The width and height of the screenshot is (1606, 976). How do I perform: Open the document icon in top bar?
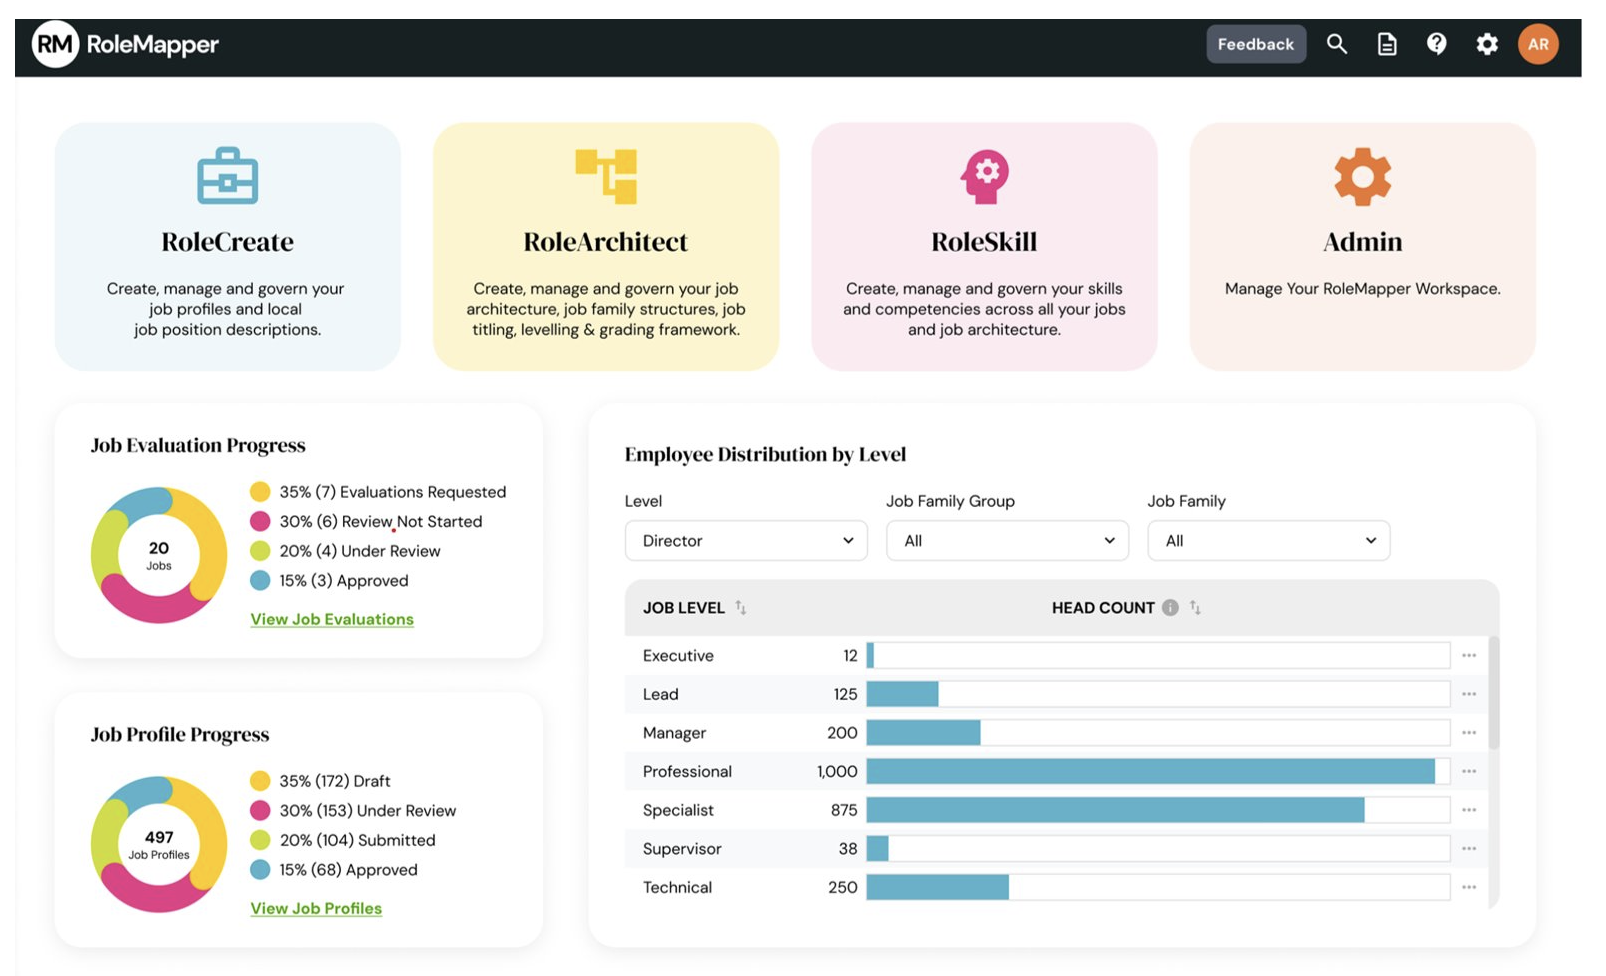coord(1386,44)
